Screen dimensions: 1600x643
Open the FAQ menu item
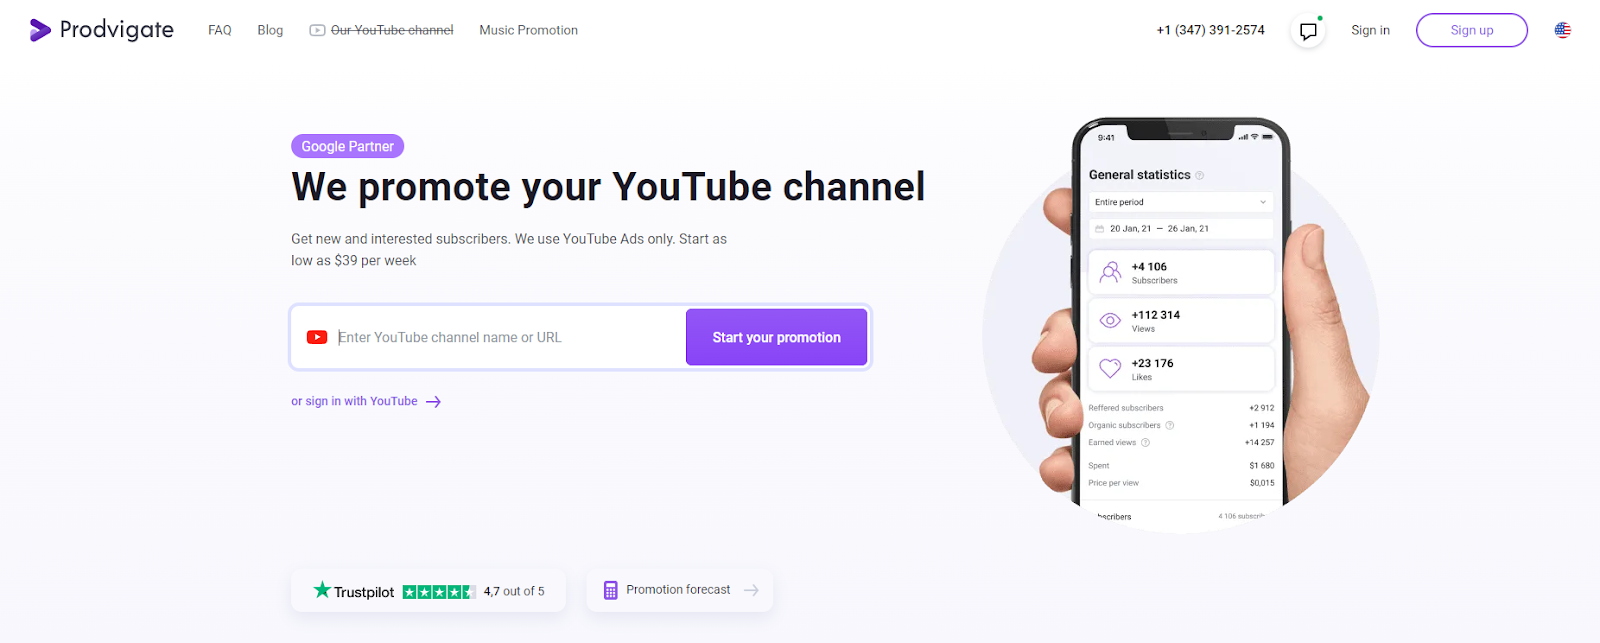[220, 30]
